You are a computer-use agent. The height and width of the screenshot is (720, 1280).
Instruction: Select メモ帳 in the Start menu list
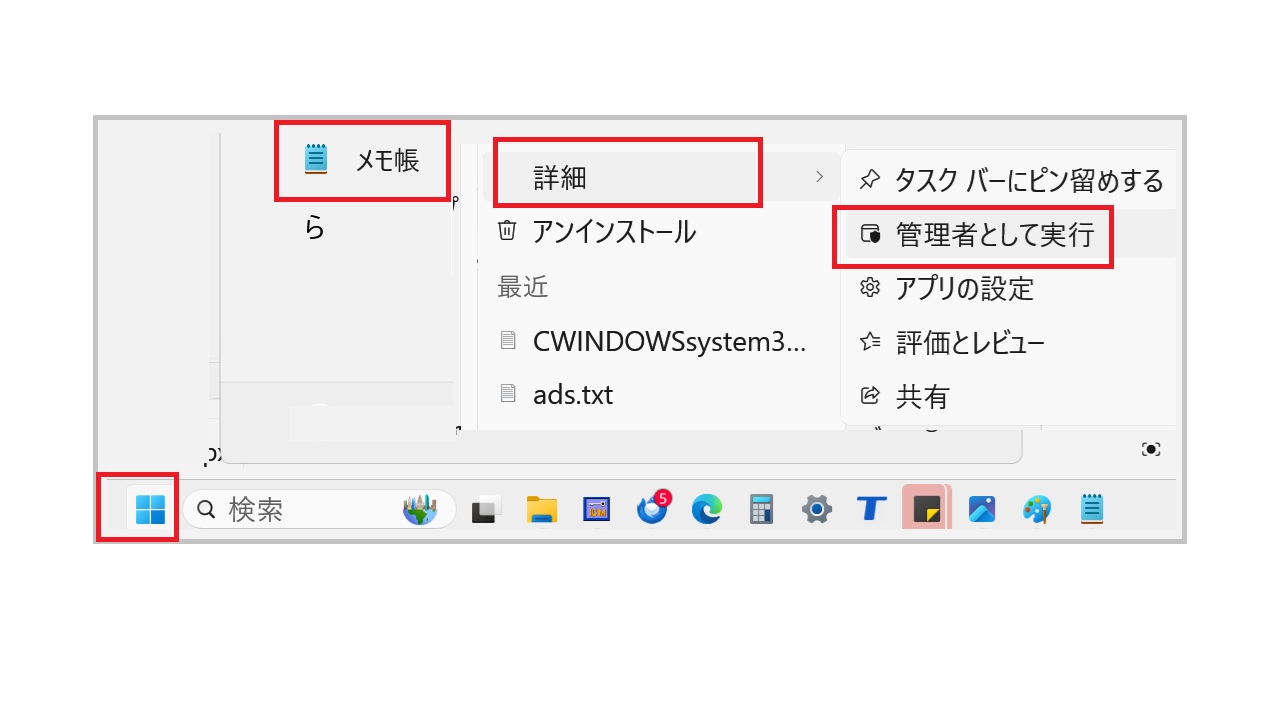pos(362,160)
